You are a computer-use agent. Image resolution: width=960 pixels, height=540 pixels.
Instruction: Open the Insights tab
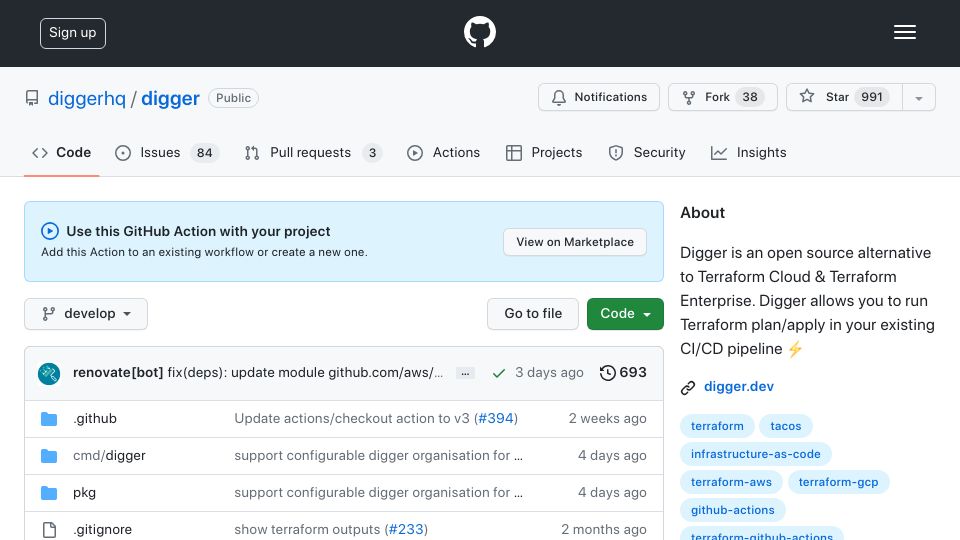748,152
